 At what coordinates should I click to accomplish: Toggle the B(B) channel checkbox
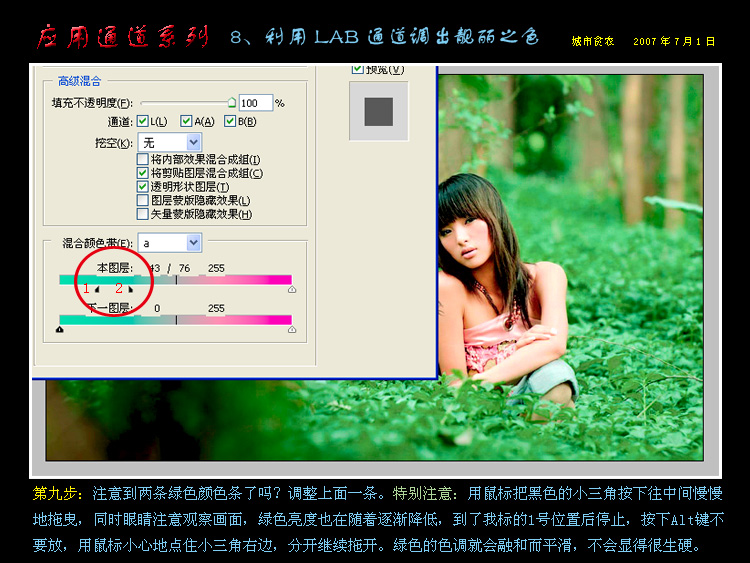point(230,121)
